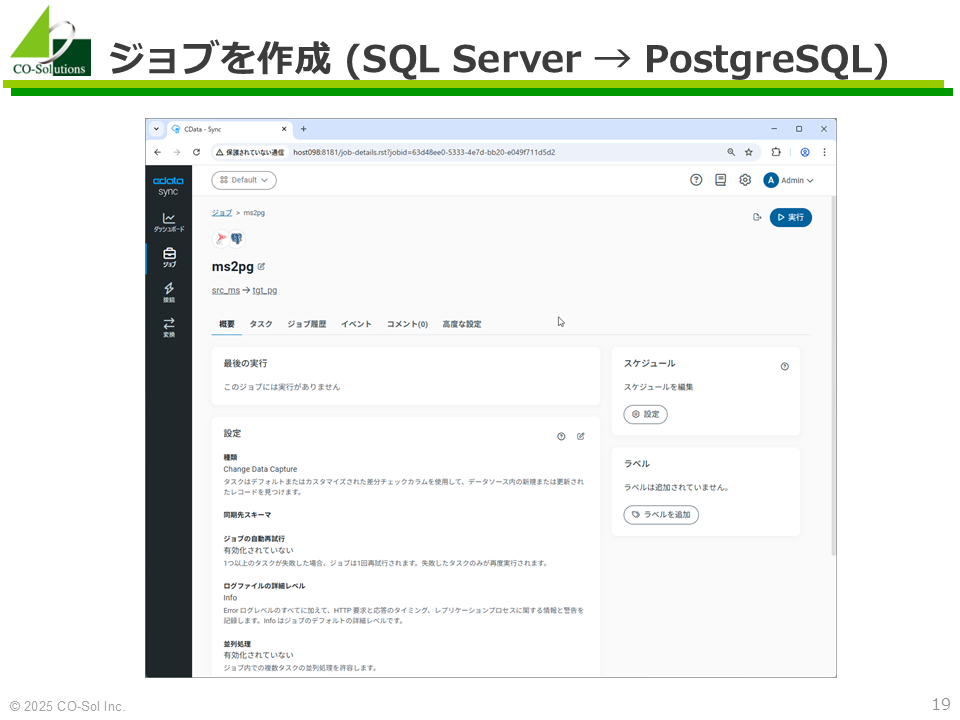Switch to the タスク tab
The height and width of the screenshot is (720, 960).
(261, 324)
